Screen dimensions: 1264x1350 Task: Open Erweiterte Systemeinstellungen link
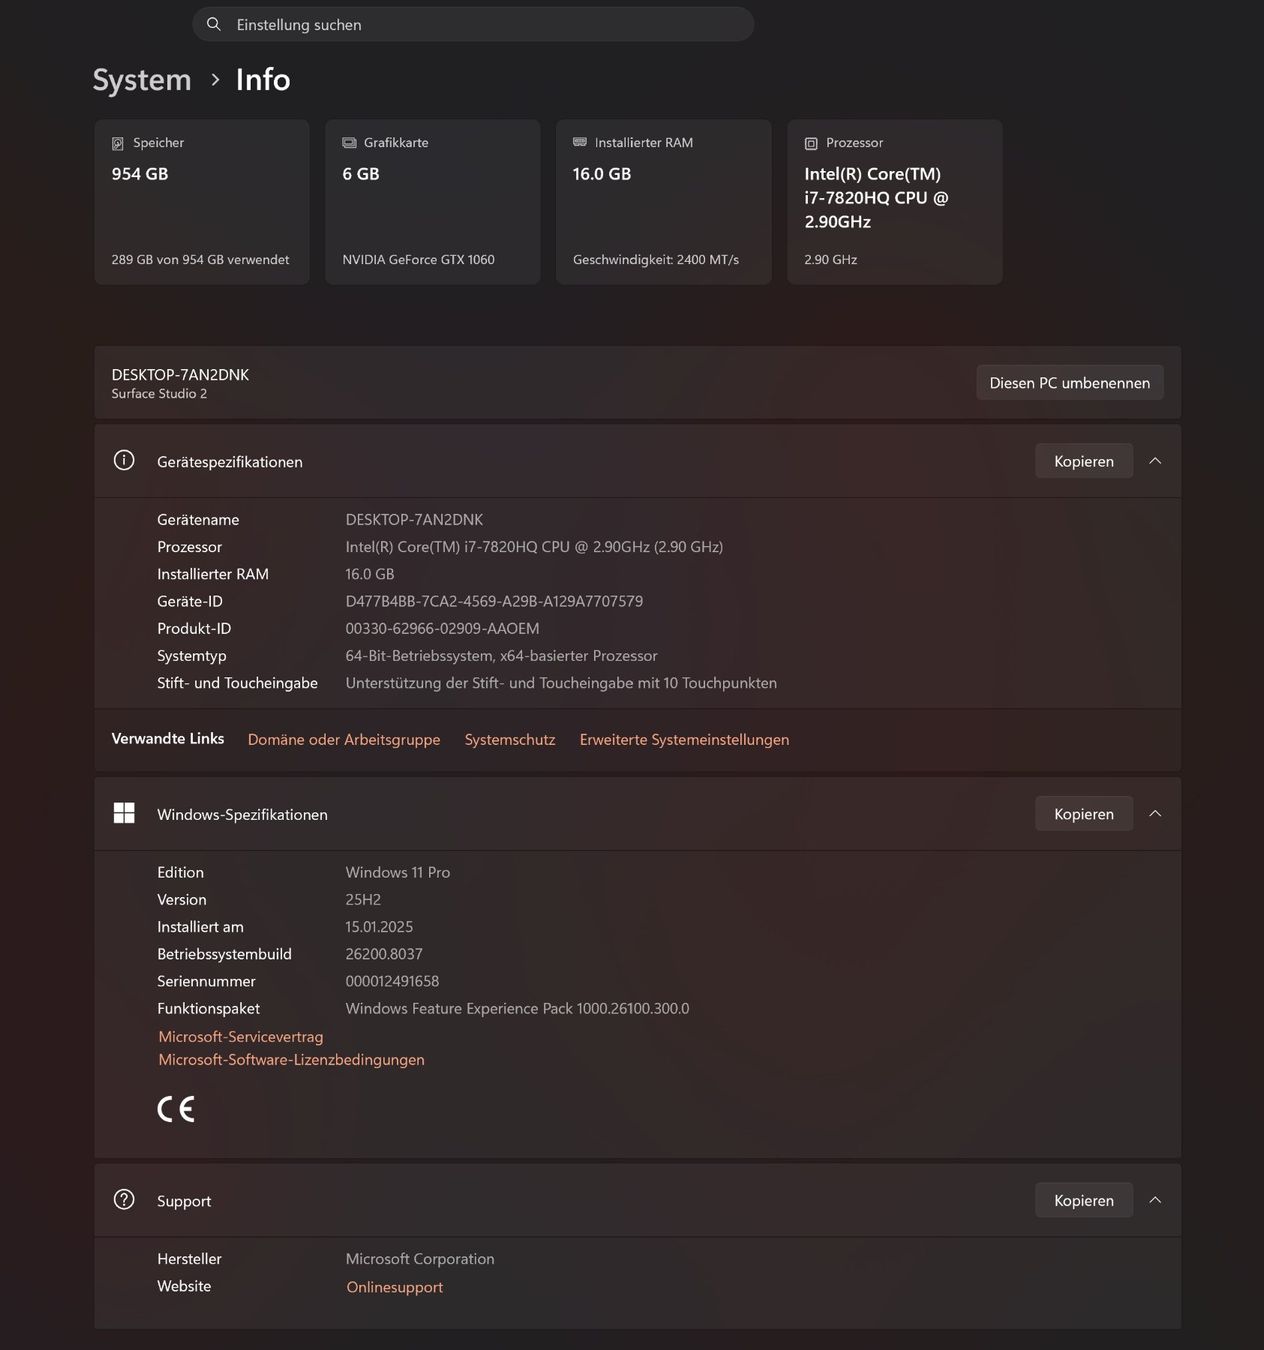[684, 739]
